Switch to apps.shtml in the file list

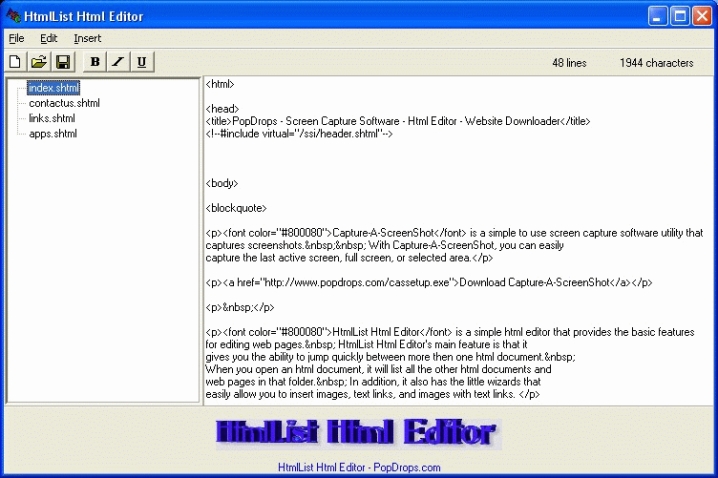click(52, 133)
